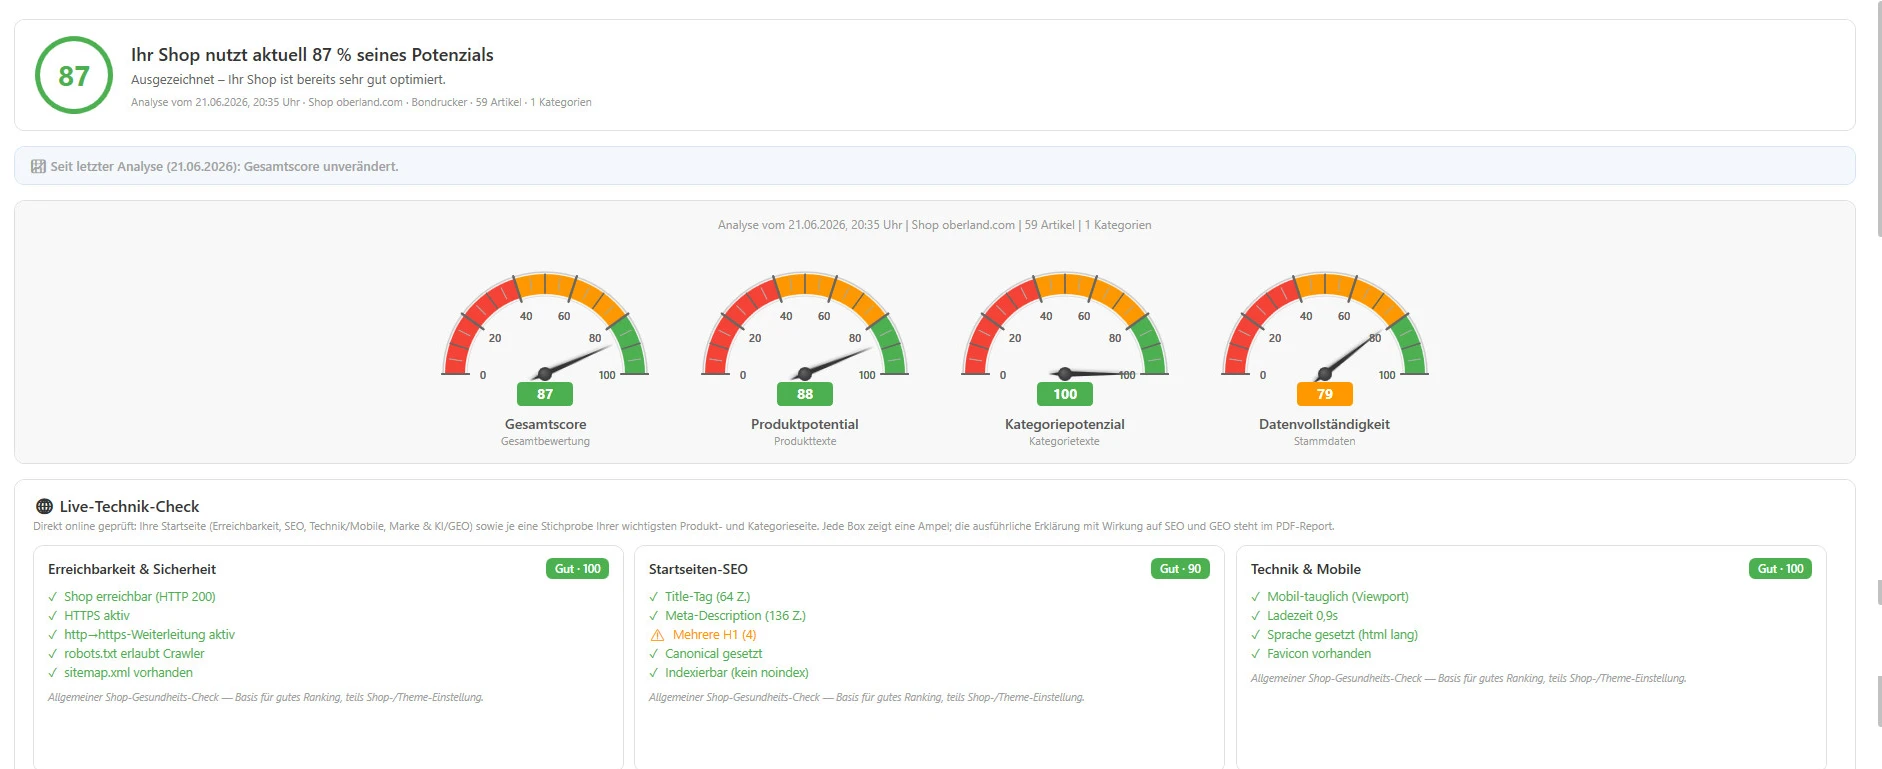Image resolution: width=1882 pixels, height=769 pixels.
Task: Click checkmark beside Canonical gesetzt
Action: click(x=654, y=654)
